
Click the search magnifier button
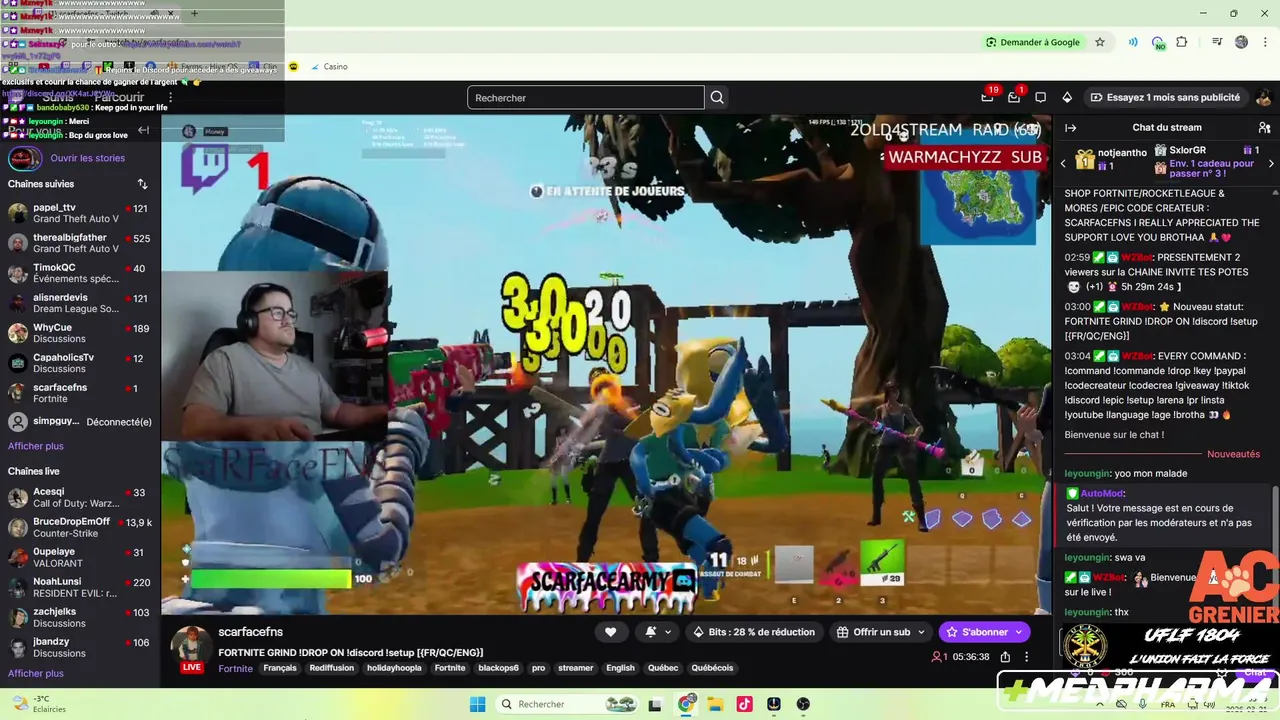point(717,97)
